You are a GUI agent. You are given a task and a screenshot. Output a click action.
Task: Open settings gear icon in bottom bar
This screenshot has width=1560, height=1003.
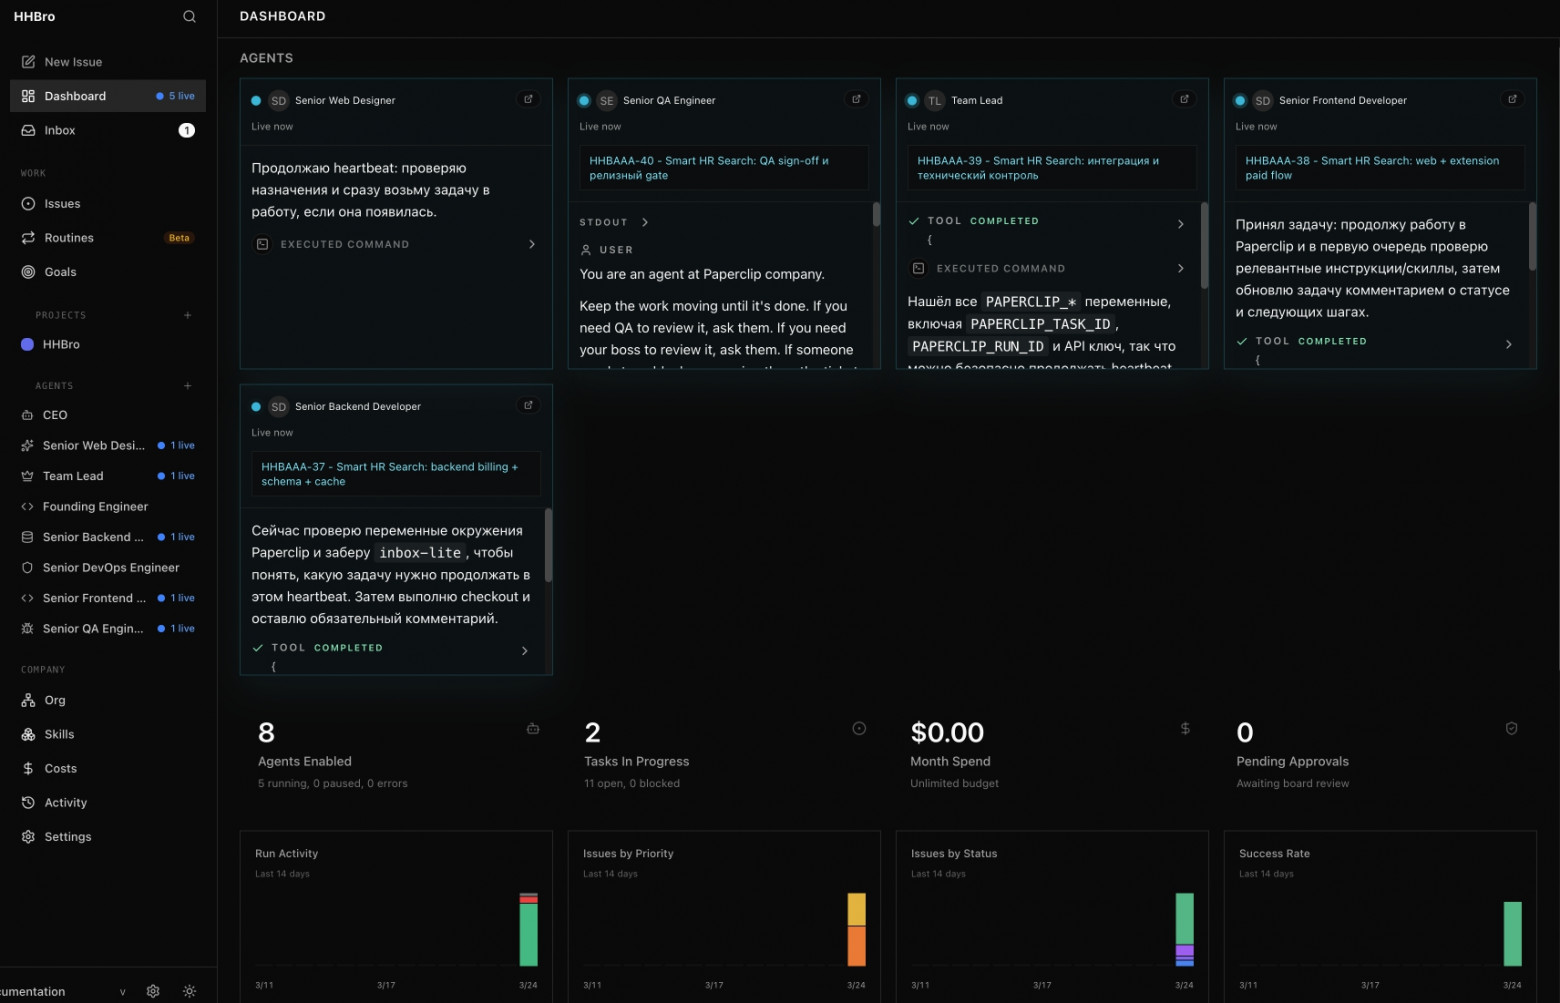[153, 991]
